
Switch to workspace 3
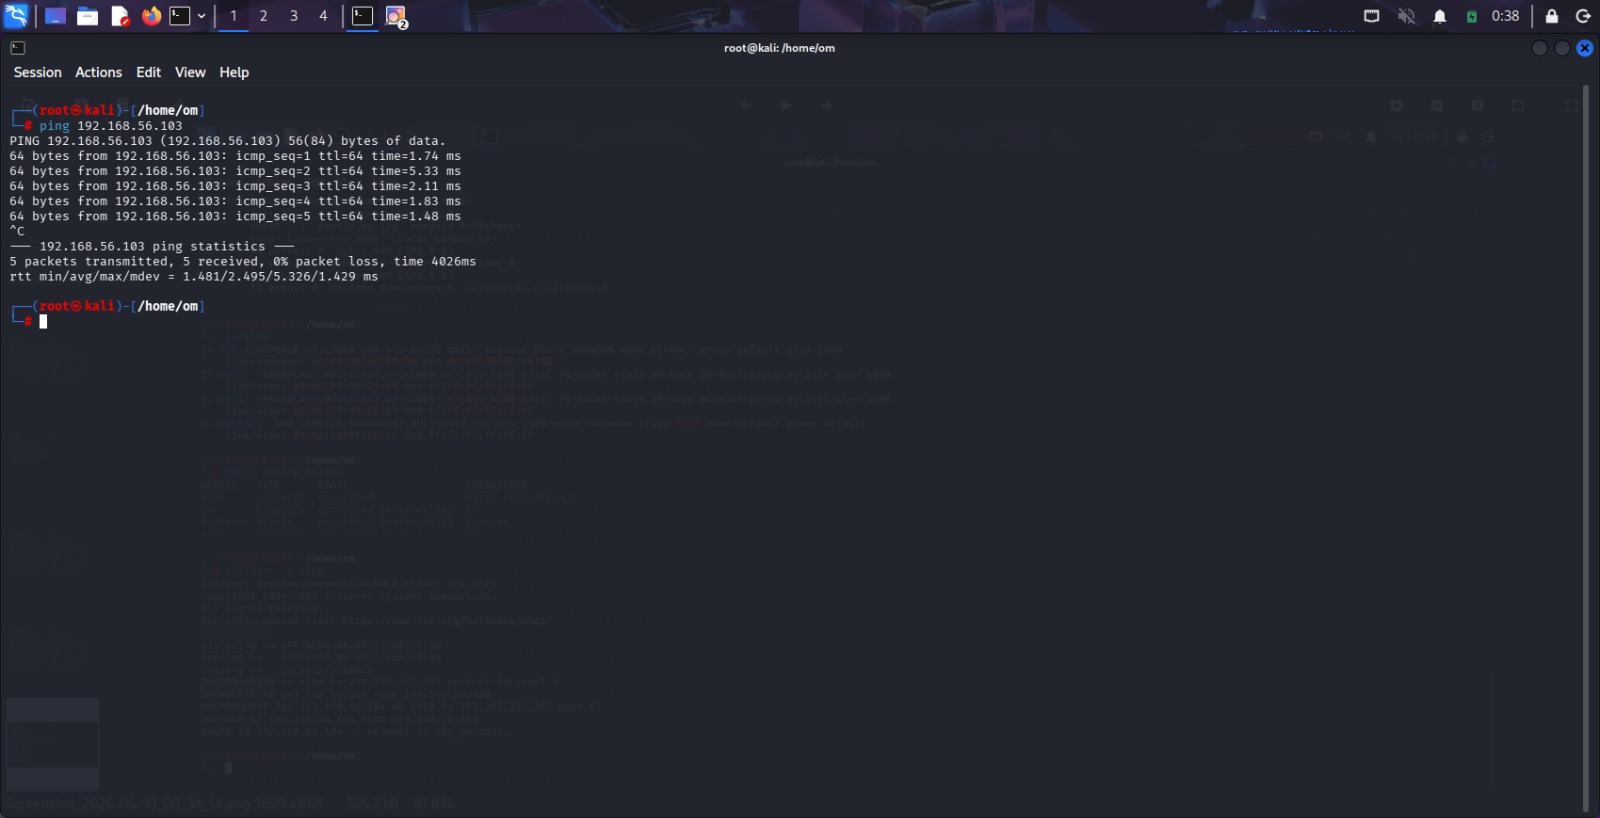pyautogui.click(x=293, y=16)
